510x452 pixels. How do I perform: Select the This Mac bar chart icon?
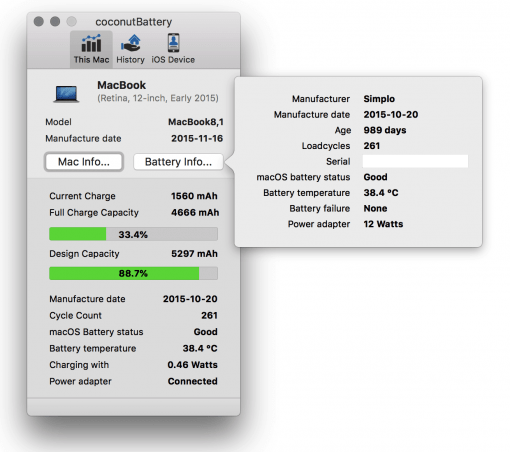(91, 43)
